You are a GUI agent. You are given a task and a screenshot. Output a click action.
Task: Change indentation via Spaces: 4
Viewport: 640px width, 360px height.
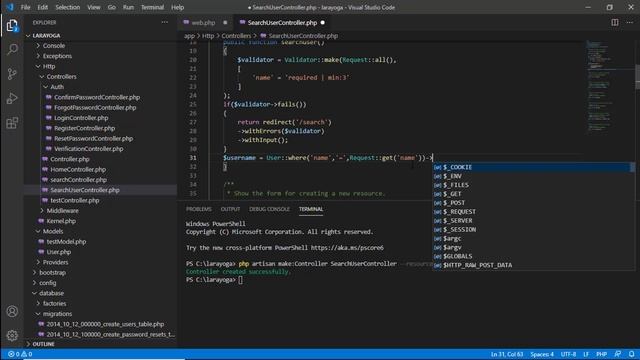542,354
